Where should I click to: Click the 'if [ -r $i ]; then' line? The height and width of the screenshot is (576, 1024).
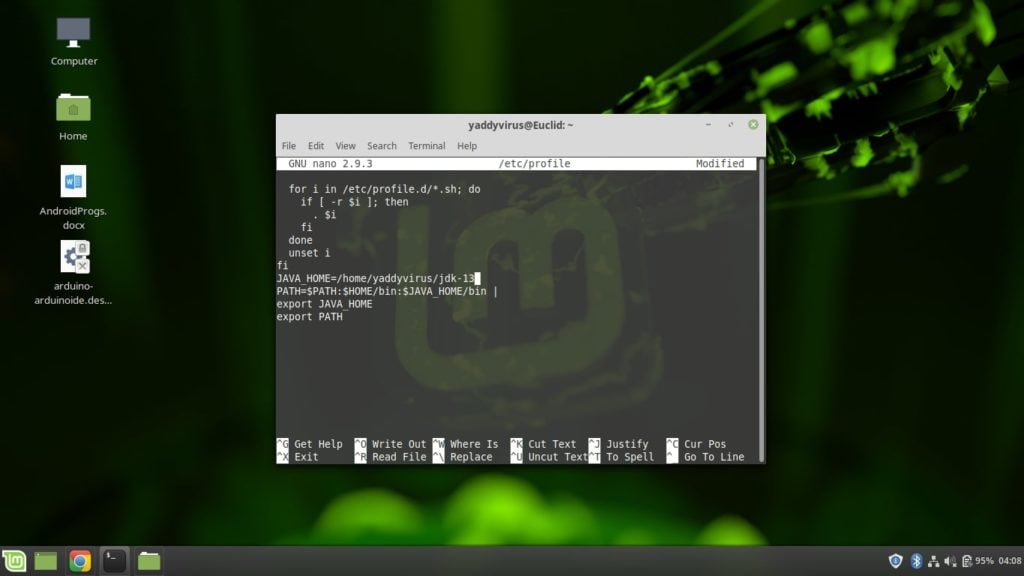point(355,202)
